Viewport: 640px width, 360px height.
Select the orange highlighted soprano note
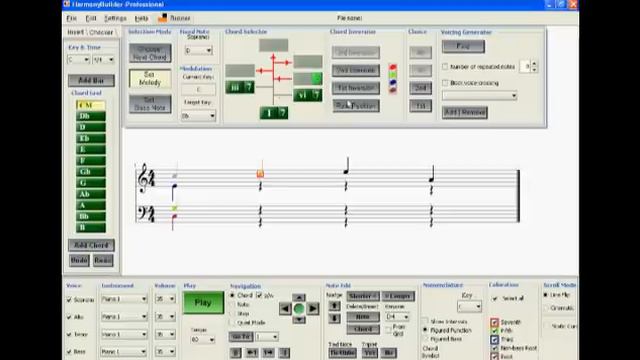[260, 174]
